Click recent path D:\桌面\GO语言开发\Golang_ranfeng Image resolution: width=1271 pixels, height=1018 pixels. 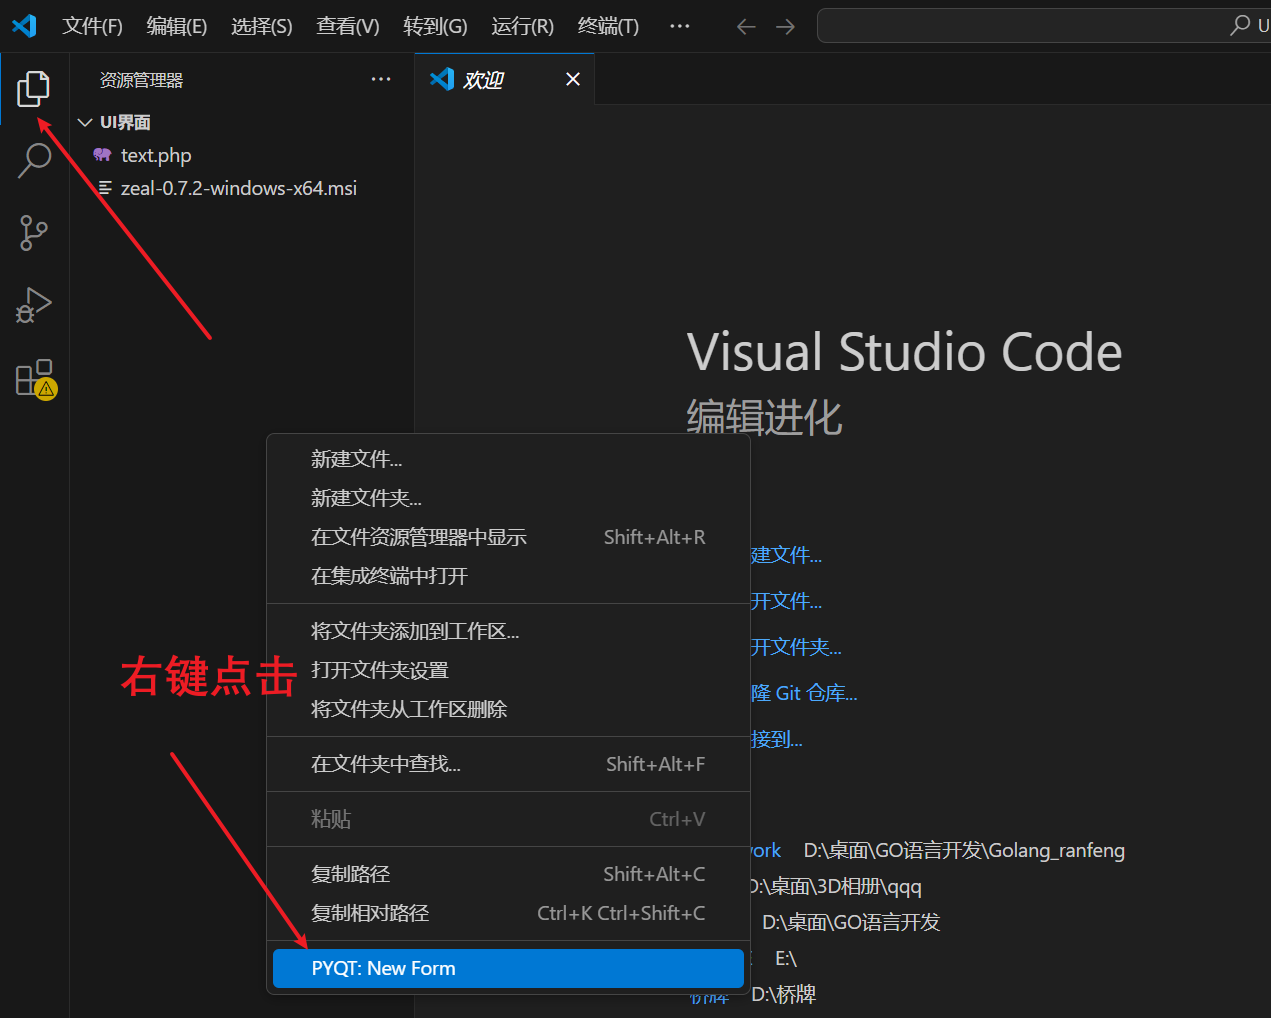pos(964,850)
